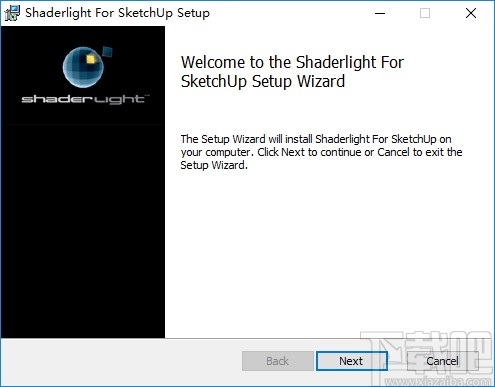Click the 'The Setup Wizard will install' paragraph

pyautogui.click(x=321, y=152)
